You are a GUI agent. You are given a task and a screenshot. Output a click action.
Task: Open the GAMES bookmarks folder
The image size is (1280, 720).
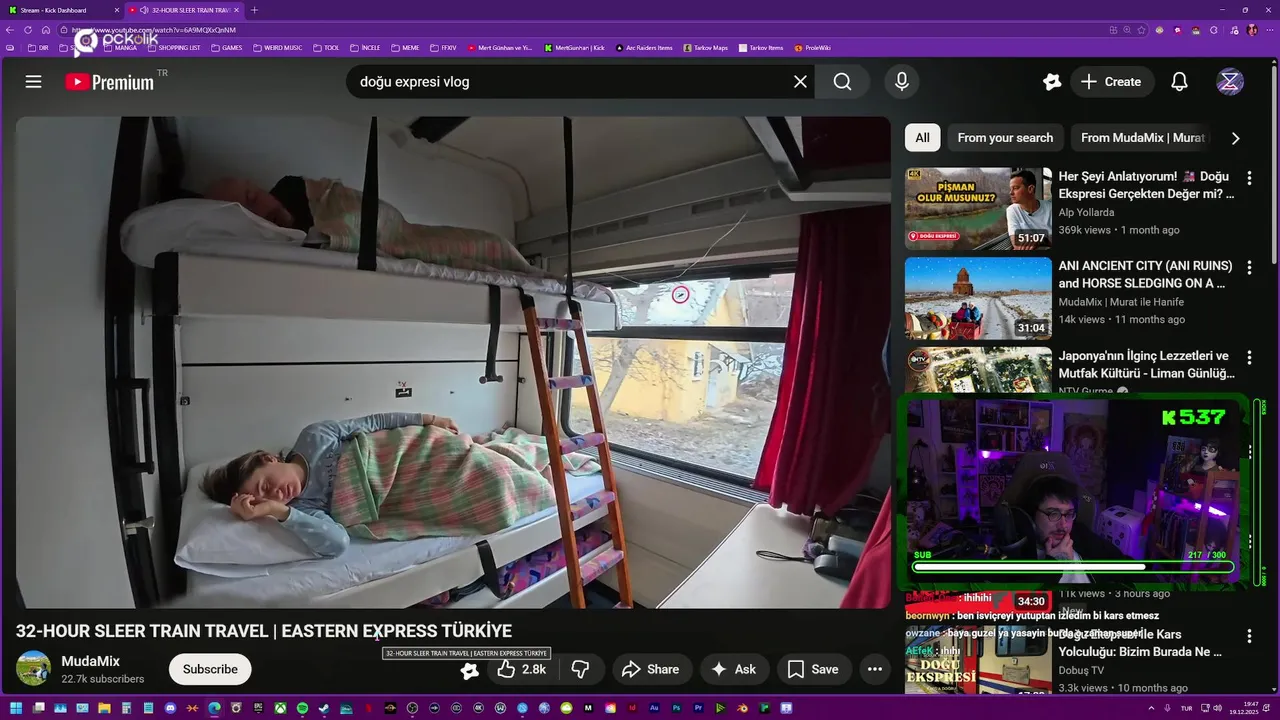[x=227, y=48]
